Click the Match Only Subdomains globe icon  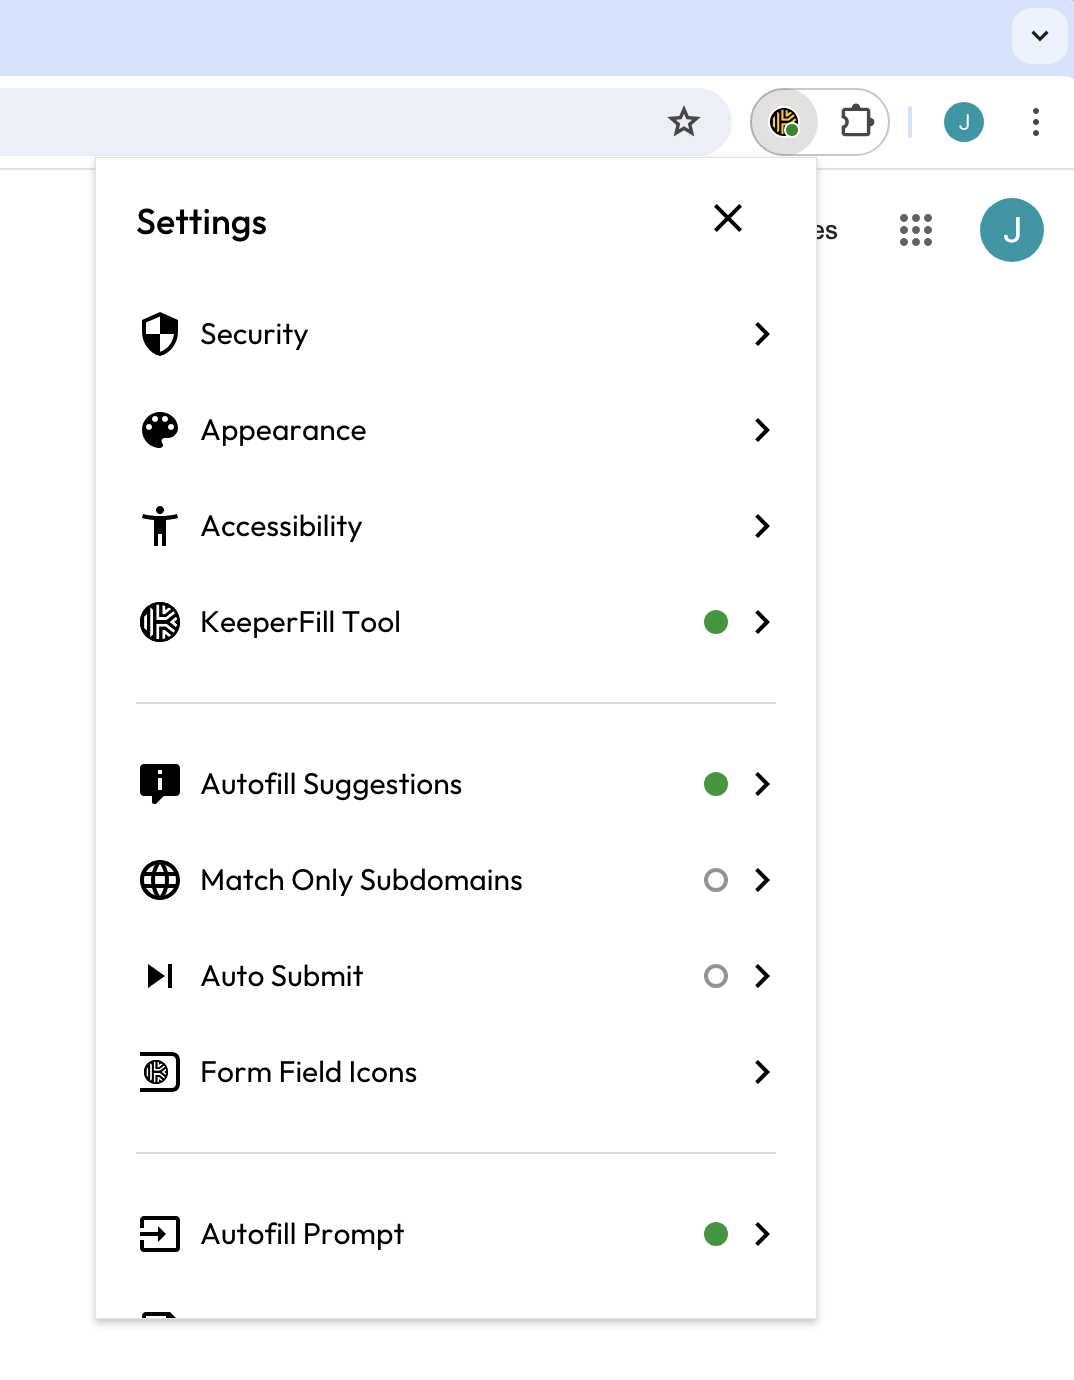coord(160,880)
